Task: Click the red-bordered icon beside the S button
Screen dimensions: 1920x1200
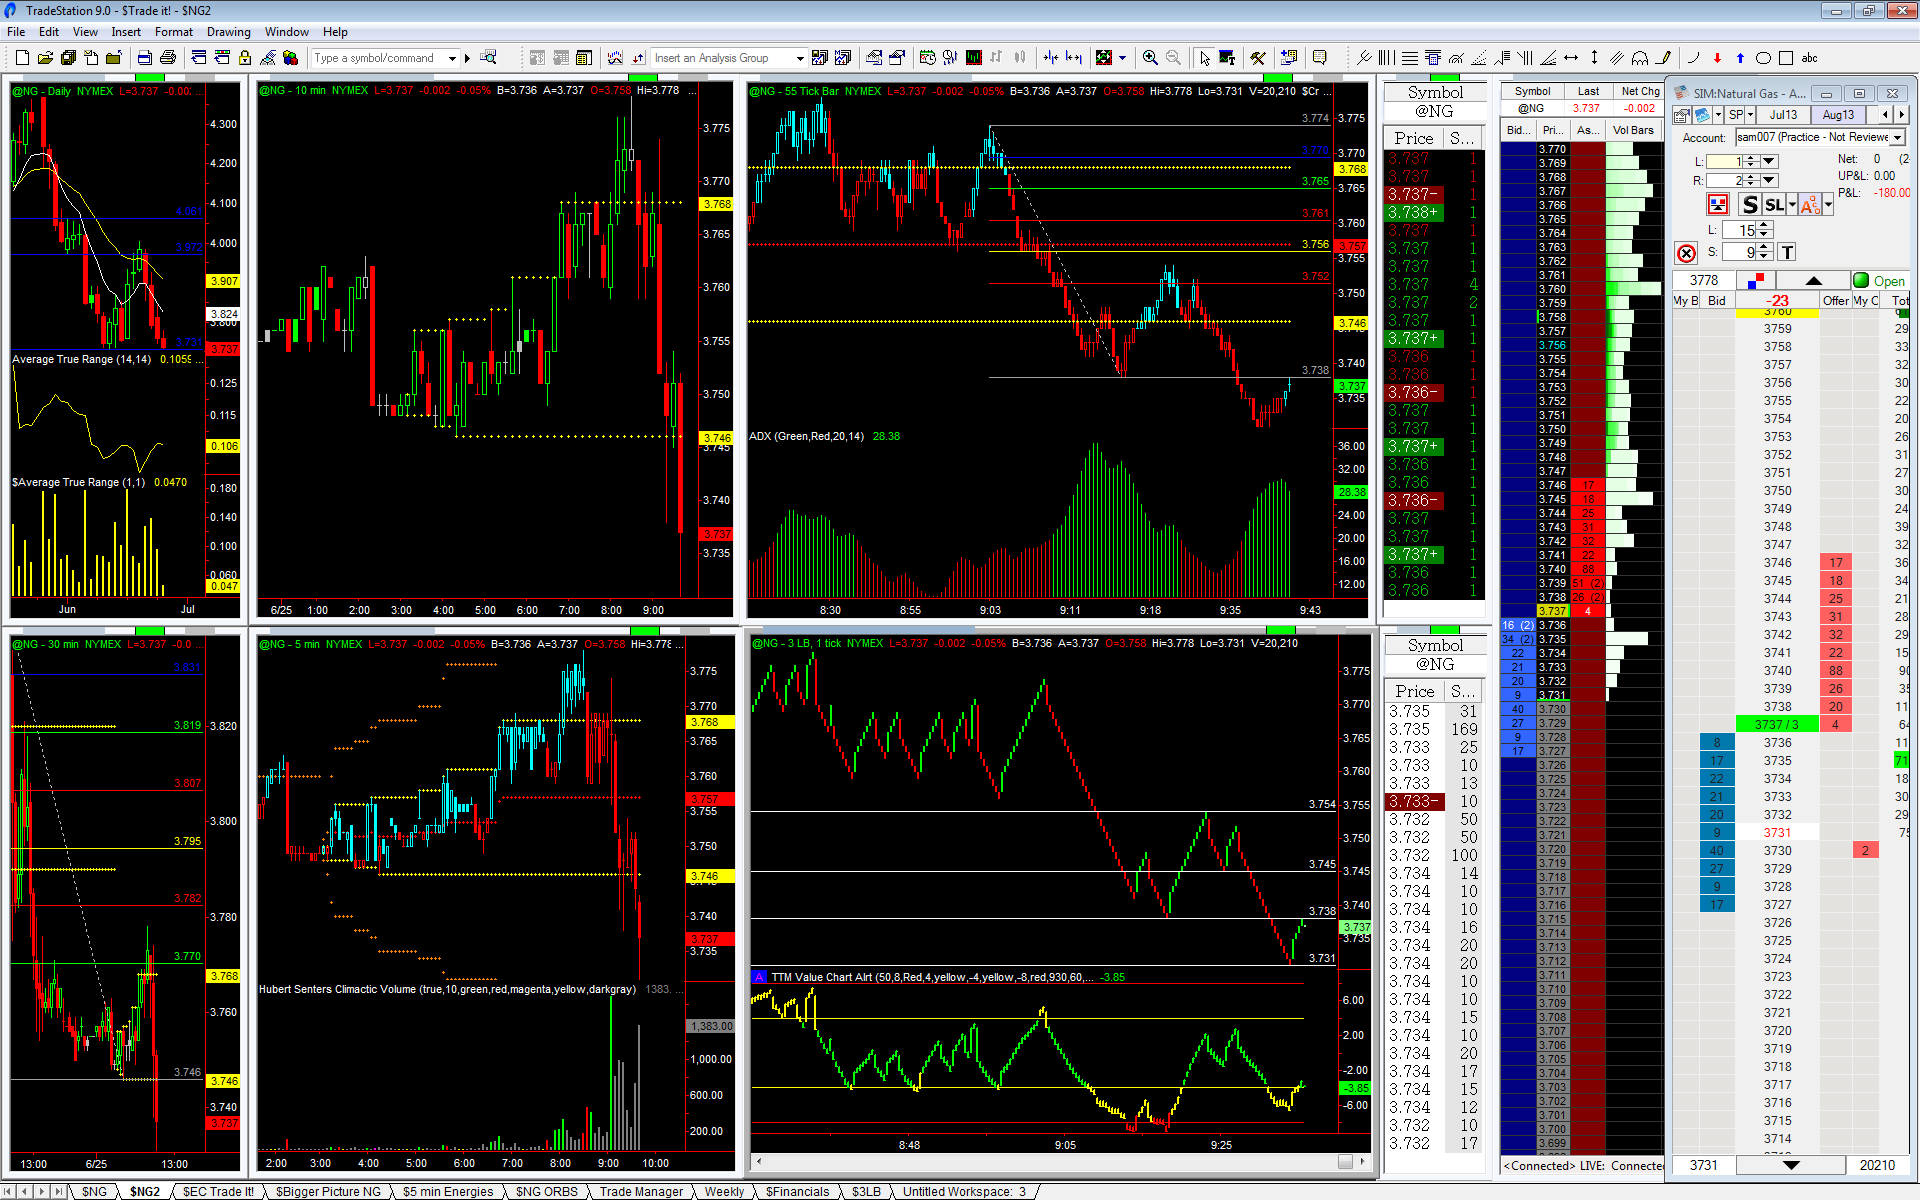Action: 1718,205
